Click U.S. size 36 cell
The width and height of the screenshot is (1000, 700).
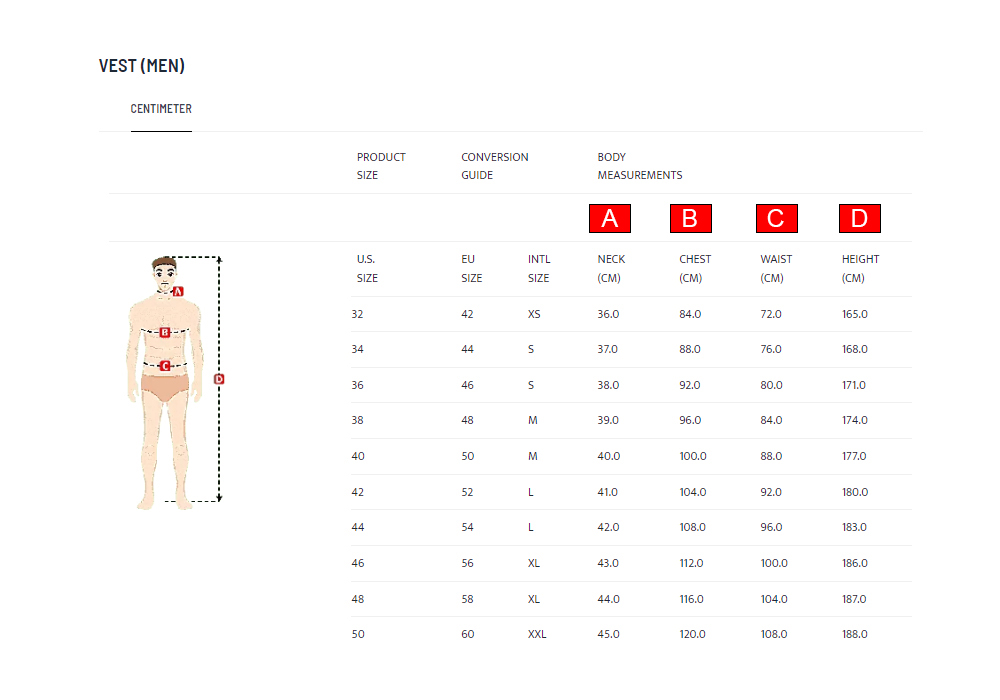tap(357, 385)
